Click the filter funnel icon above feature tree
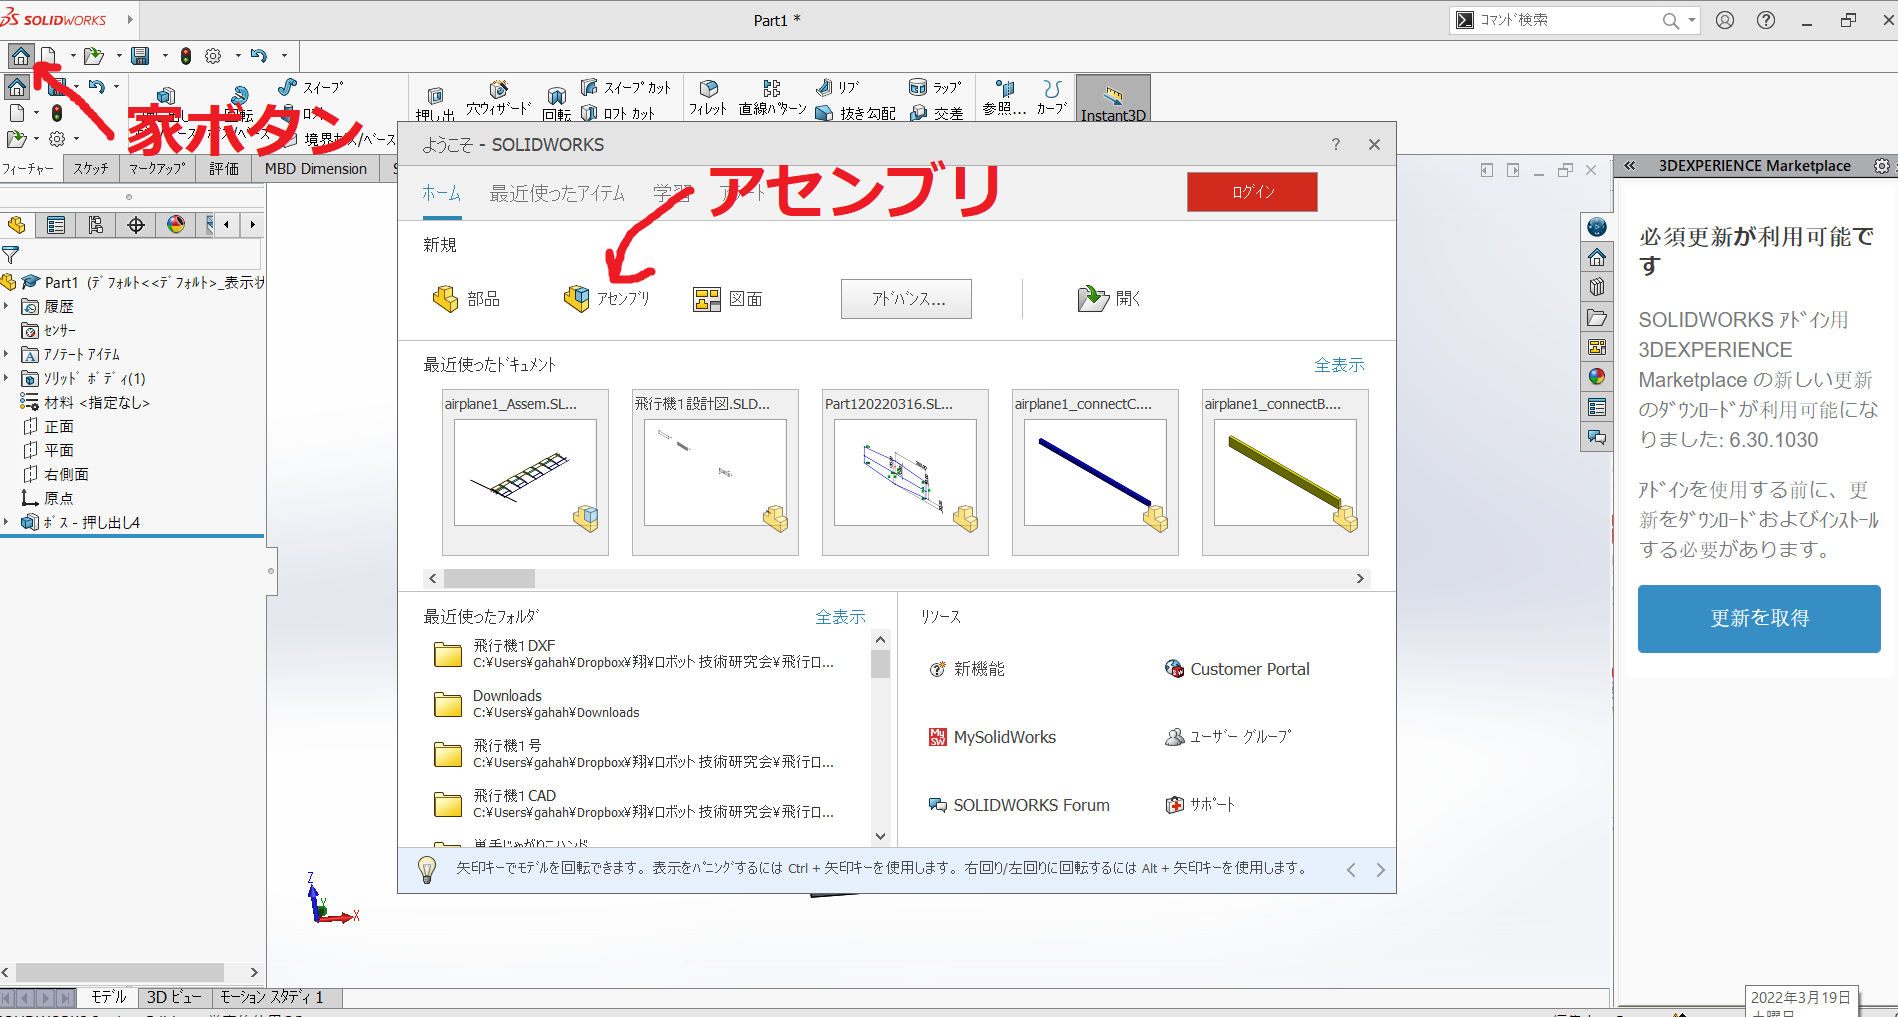The image size is (1898, 1017). pyautogui.click(x=11, y=255)
